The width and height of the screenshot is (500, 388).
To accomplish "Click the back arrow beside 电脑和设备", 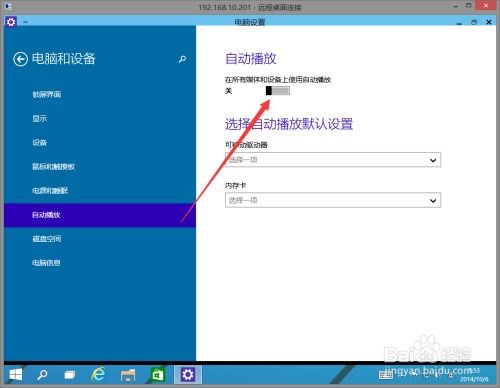I will point(20,60).
